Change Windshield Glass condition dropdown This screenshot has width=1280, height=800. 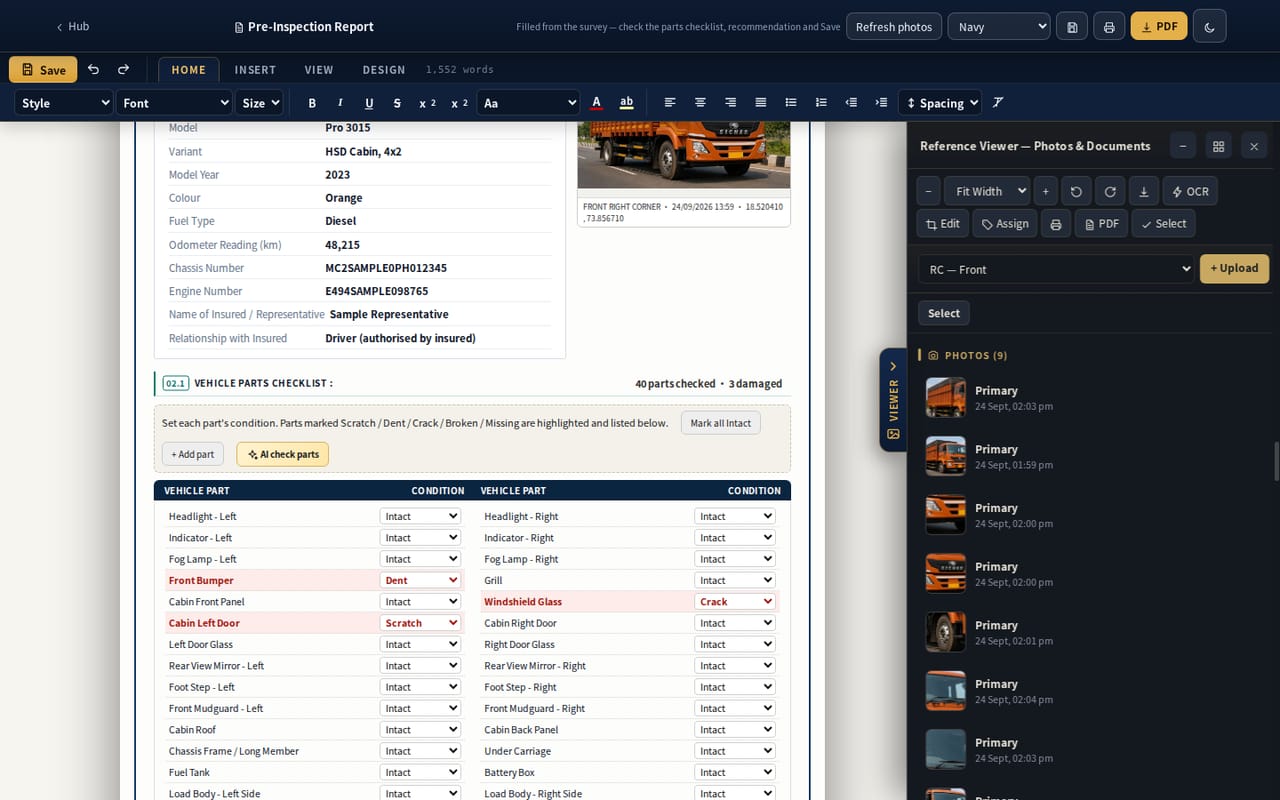pyautogui.click(x=735, y=602)
